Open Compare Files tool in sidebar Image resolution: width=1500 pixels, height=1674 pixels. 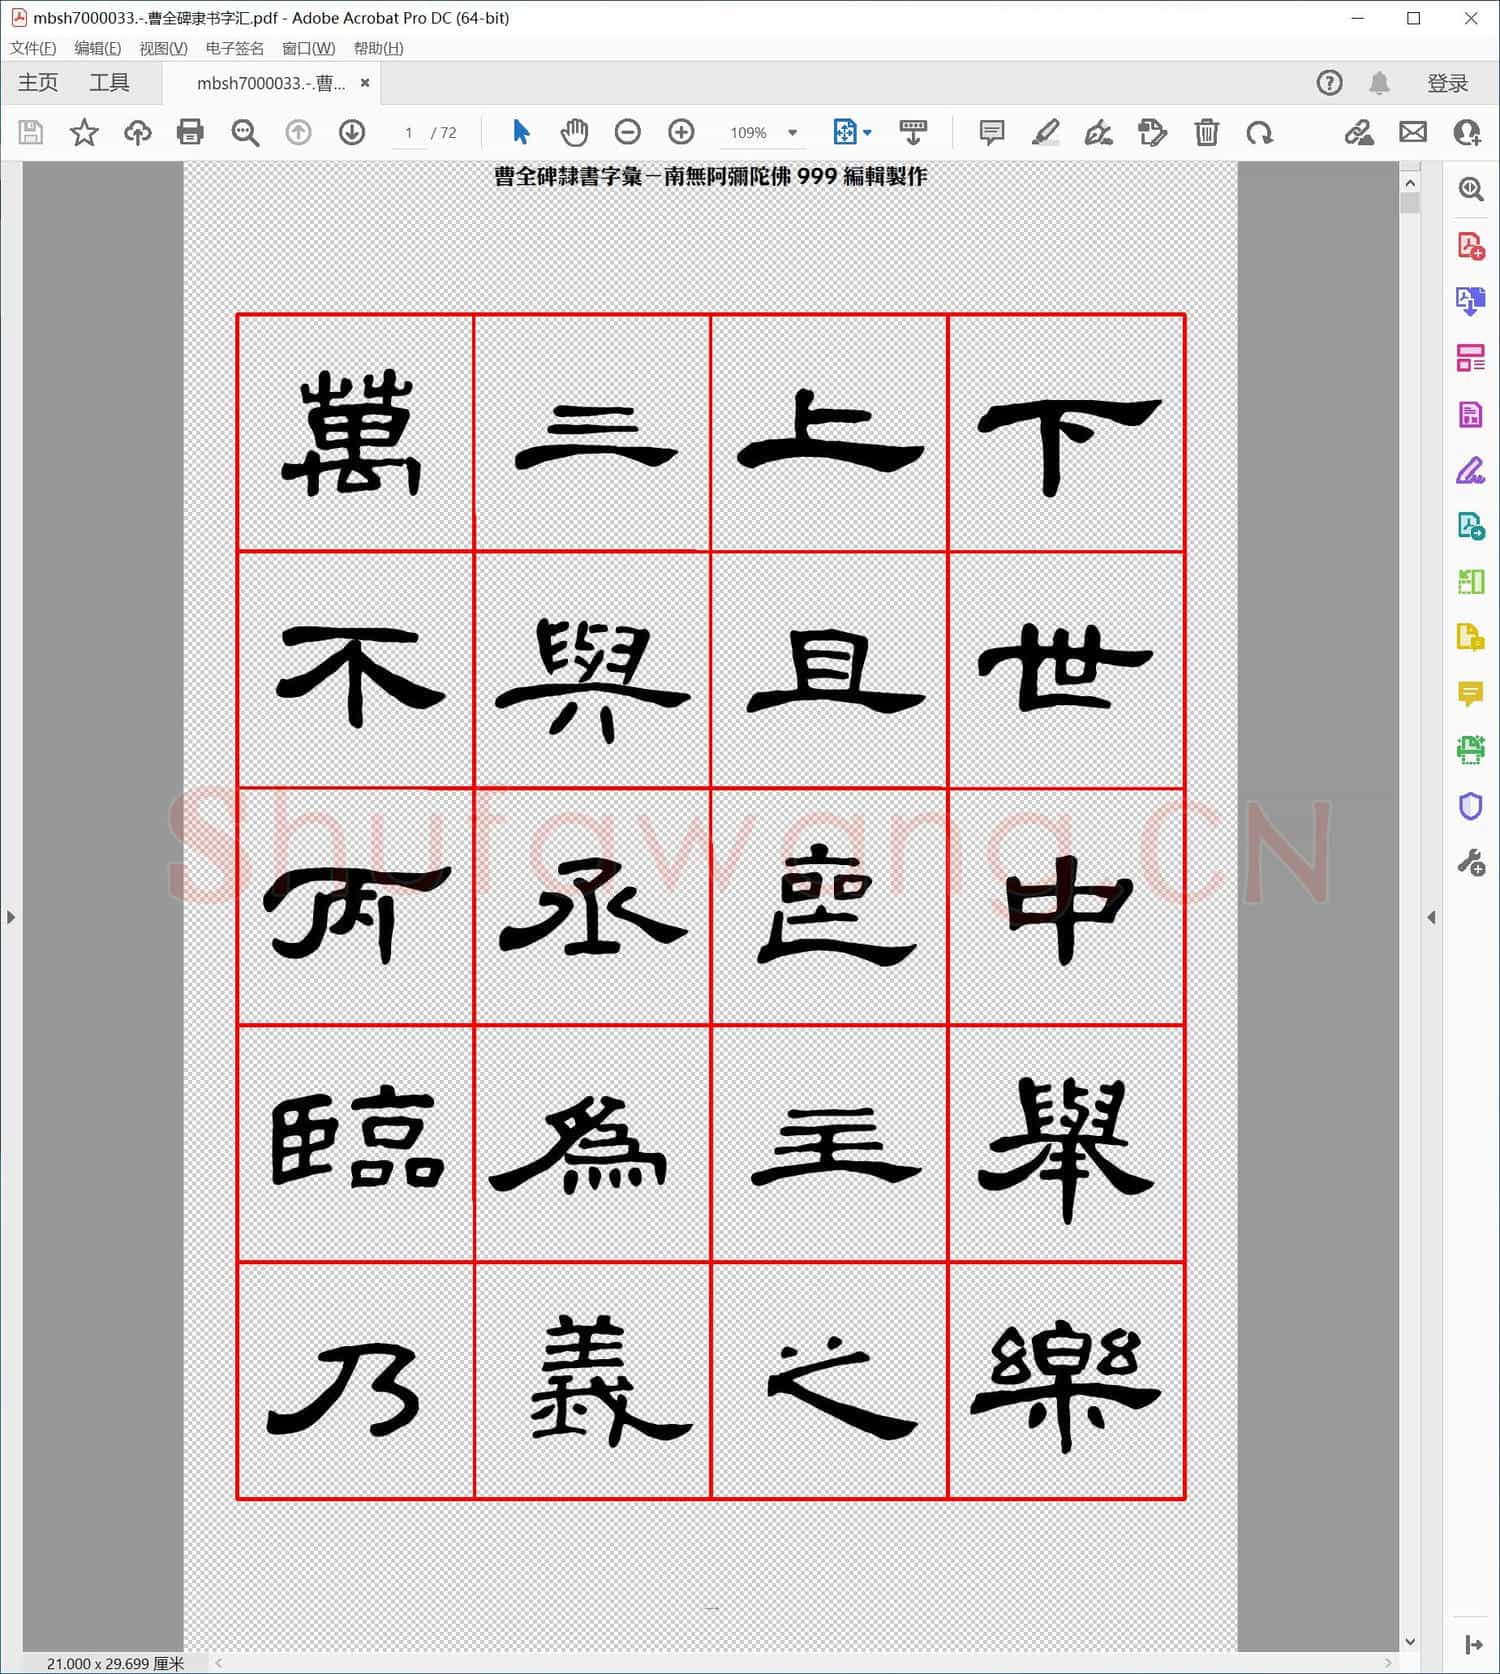pyautogui.click(x=1470, y=581)
